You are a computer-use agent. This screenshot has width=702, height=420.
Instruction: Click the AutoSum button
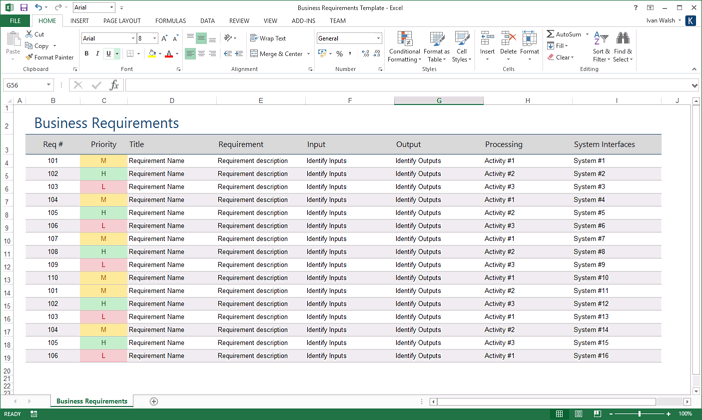click(564, 34)
